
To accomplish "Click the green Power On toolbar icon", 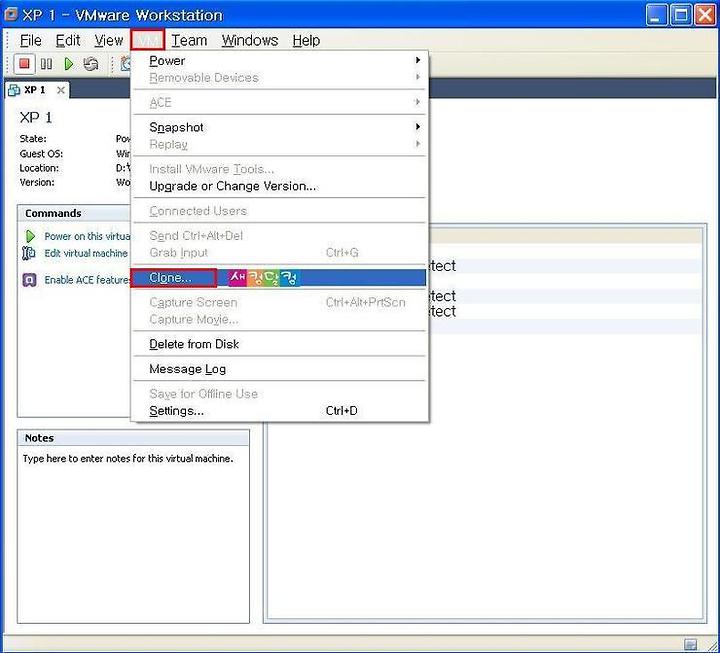I will pyautogui.click(x=68, y=64).
